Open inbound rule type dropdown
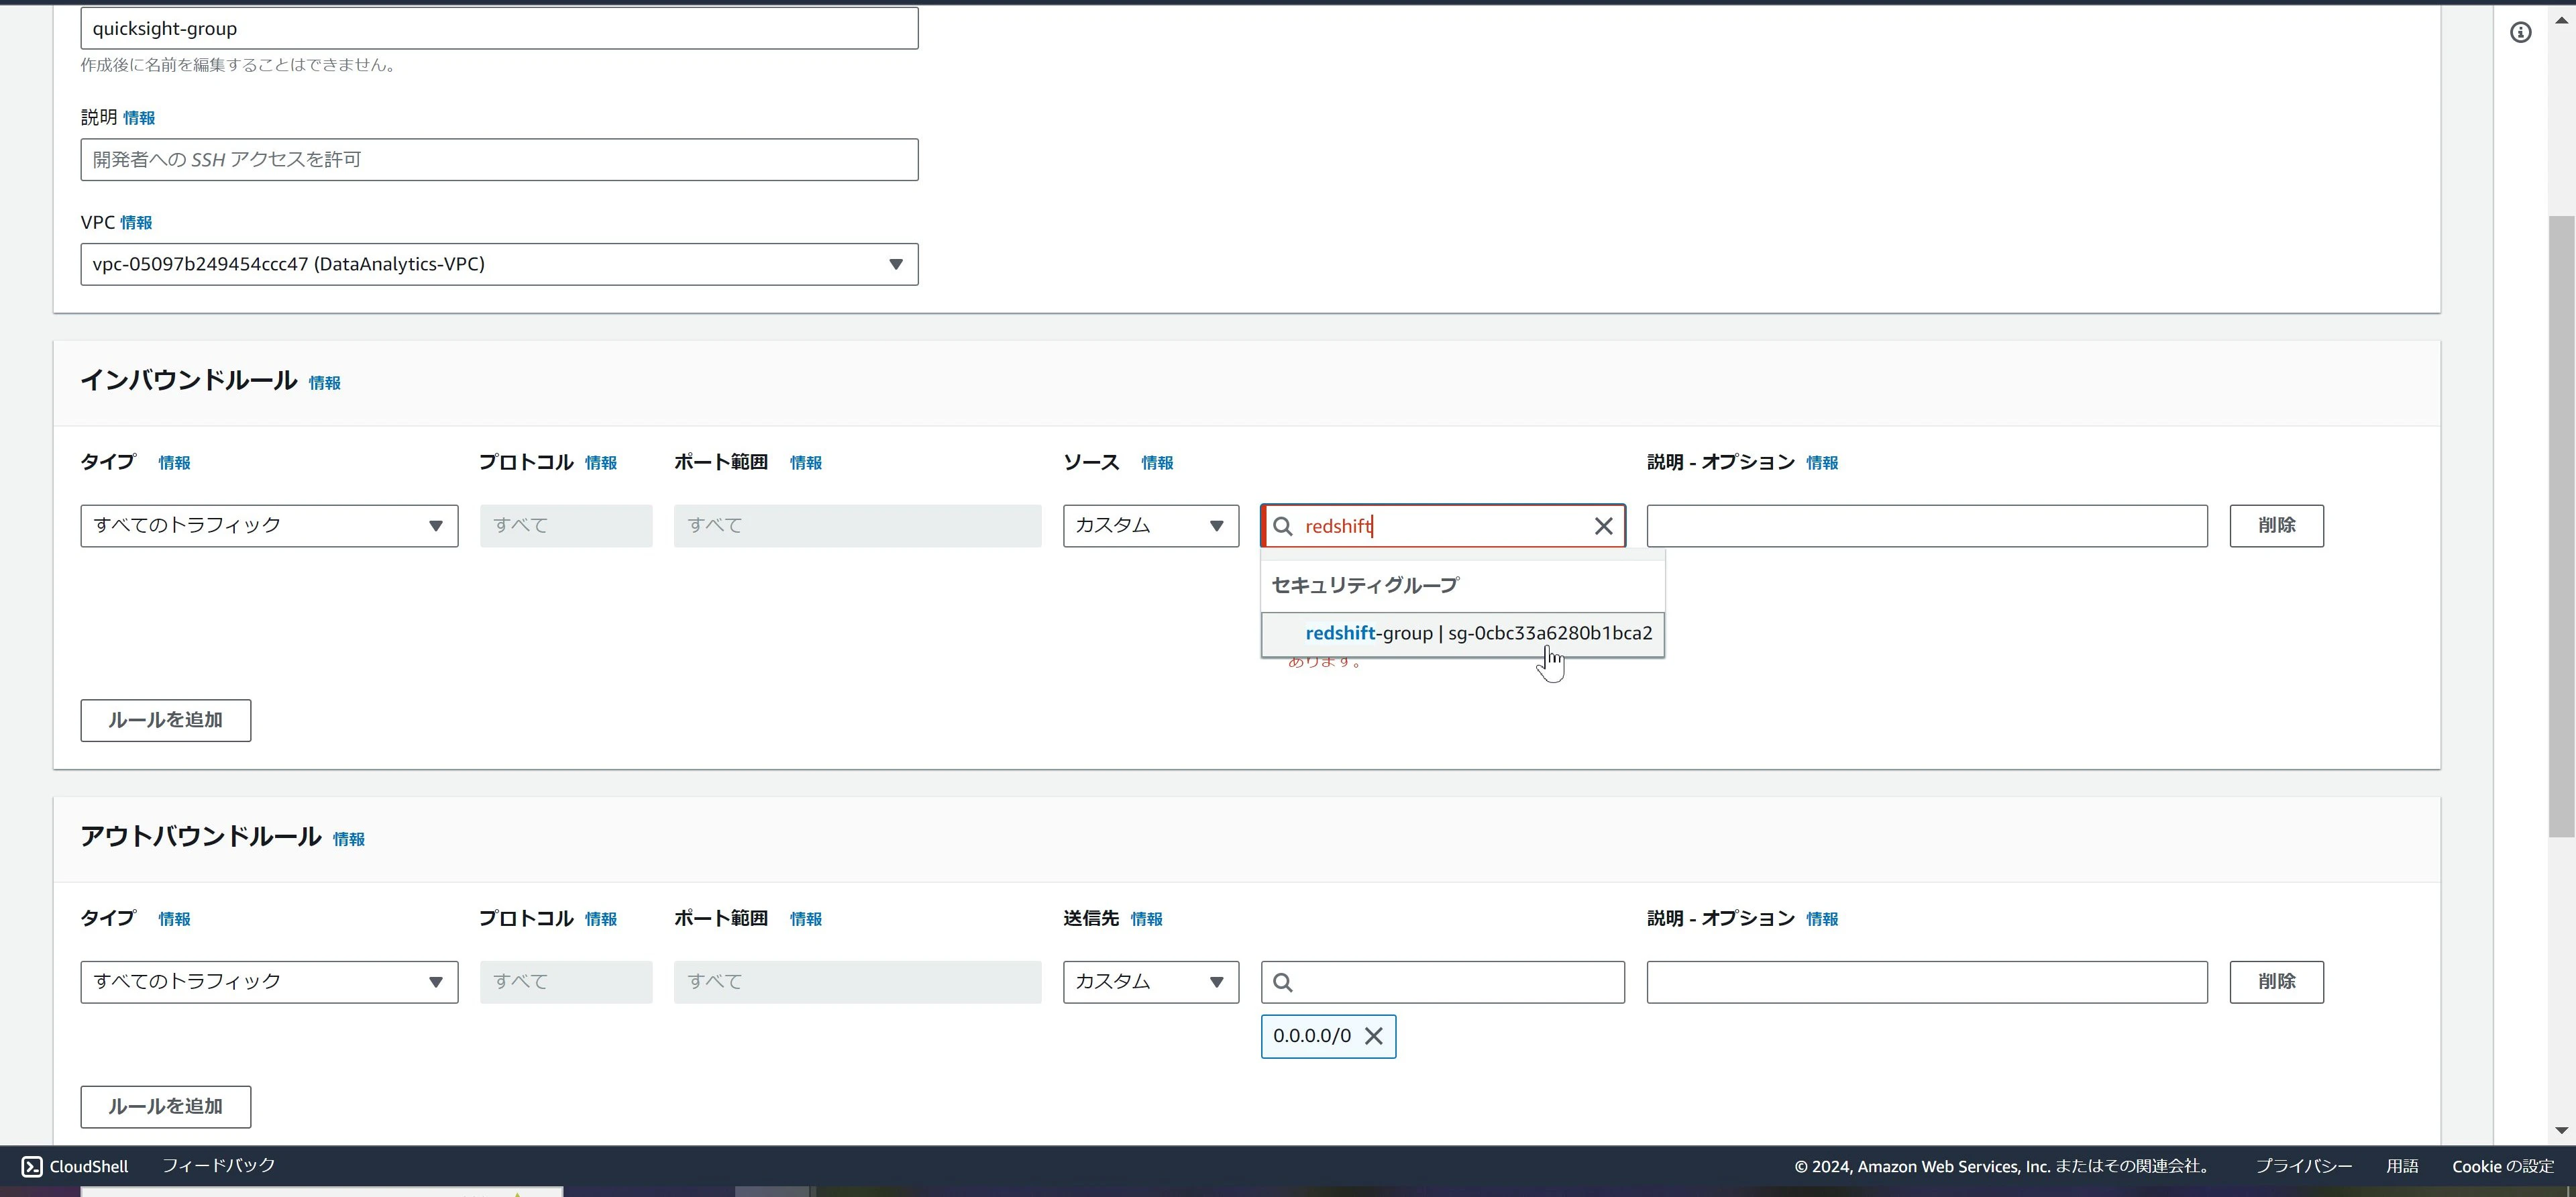This screenshot has width=2576, height=1197. (269, 526)
